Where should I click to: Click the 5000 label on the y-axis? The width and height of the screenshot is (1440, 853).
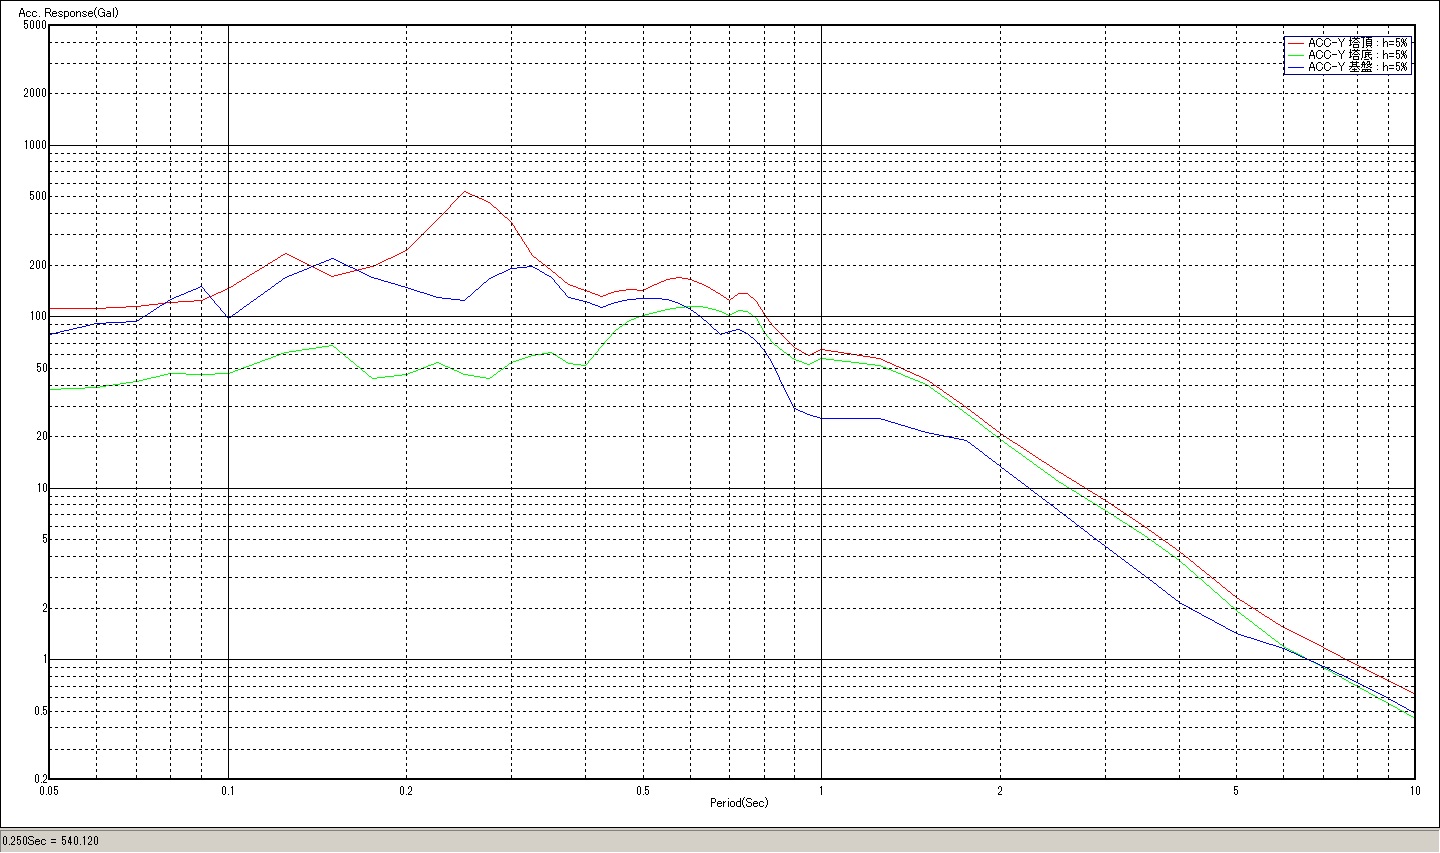34,25
